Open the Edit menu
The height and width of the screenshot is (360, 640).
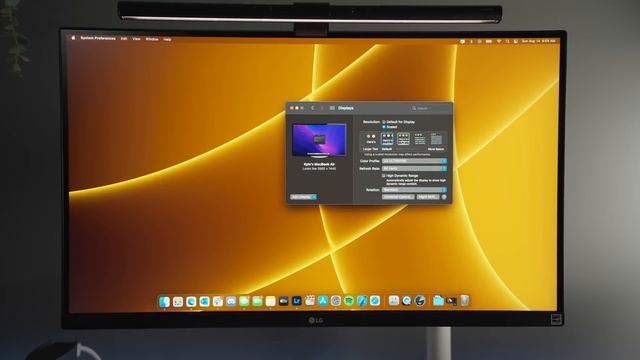pyautogui.click(x=124, y=39)
